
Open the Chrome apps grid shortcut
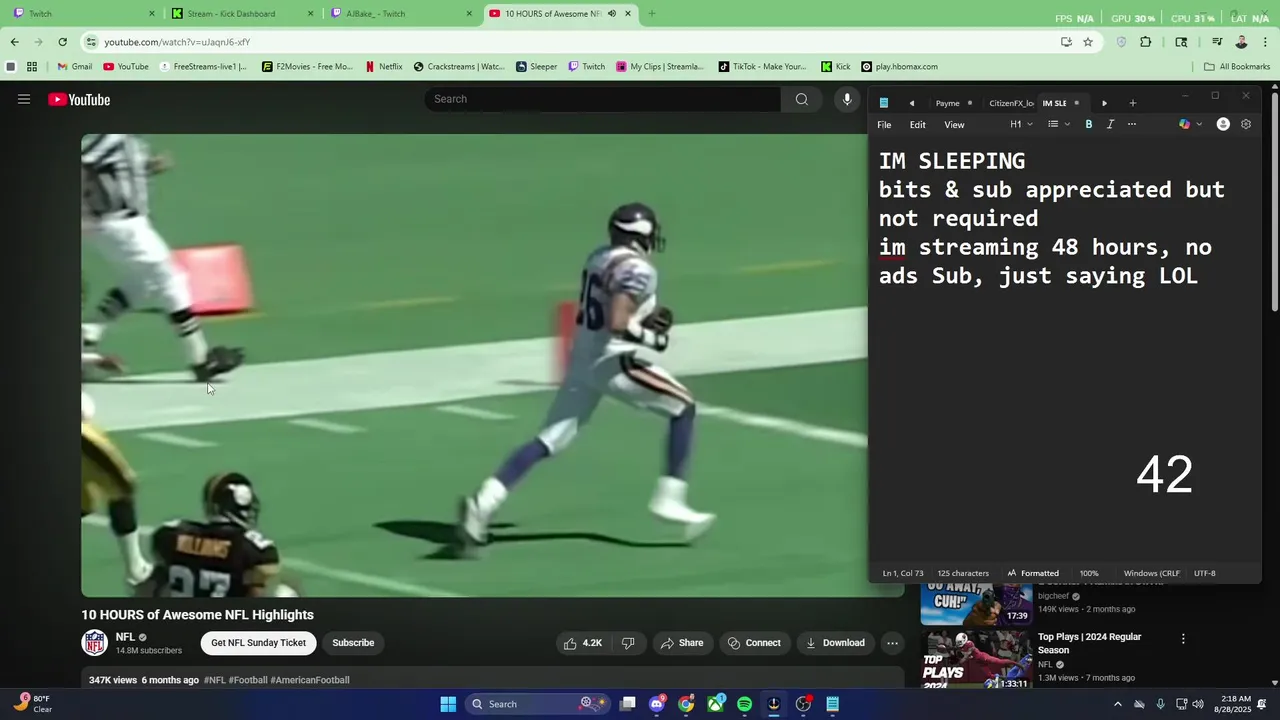coord(32,67)
